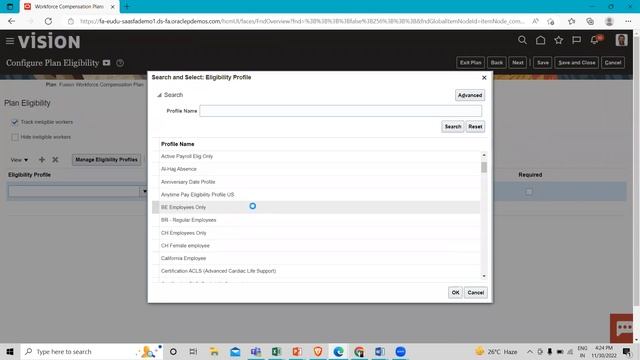
Task: Open Windows Start menu
Action: tap(10, 351)
